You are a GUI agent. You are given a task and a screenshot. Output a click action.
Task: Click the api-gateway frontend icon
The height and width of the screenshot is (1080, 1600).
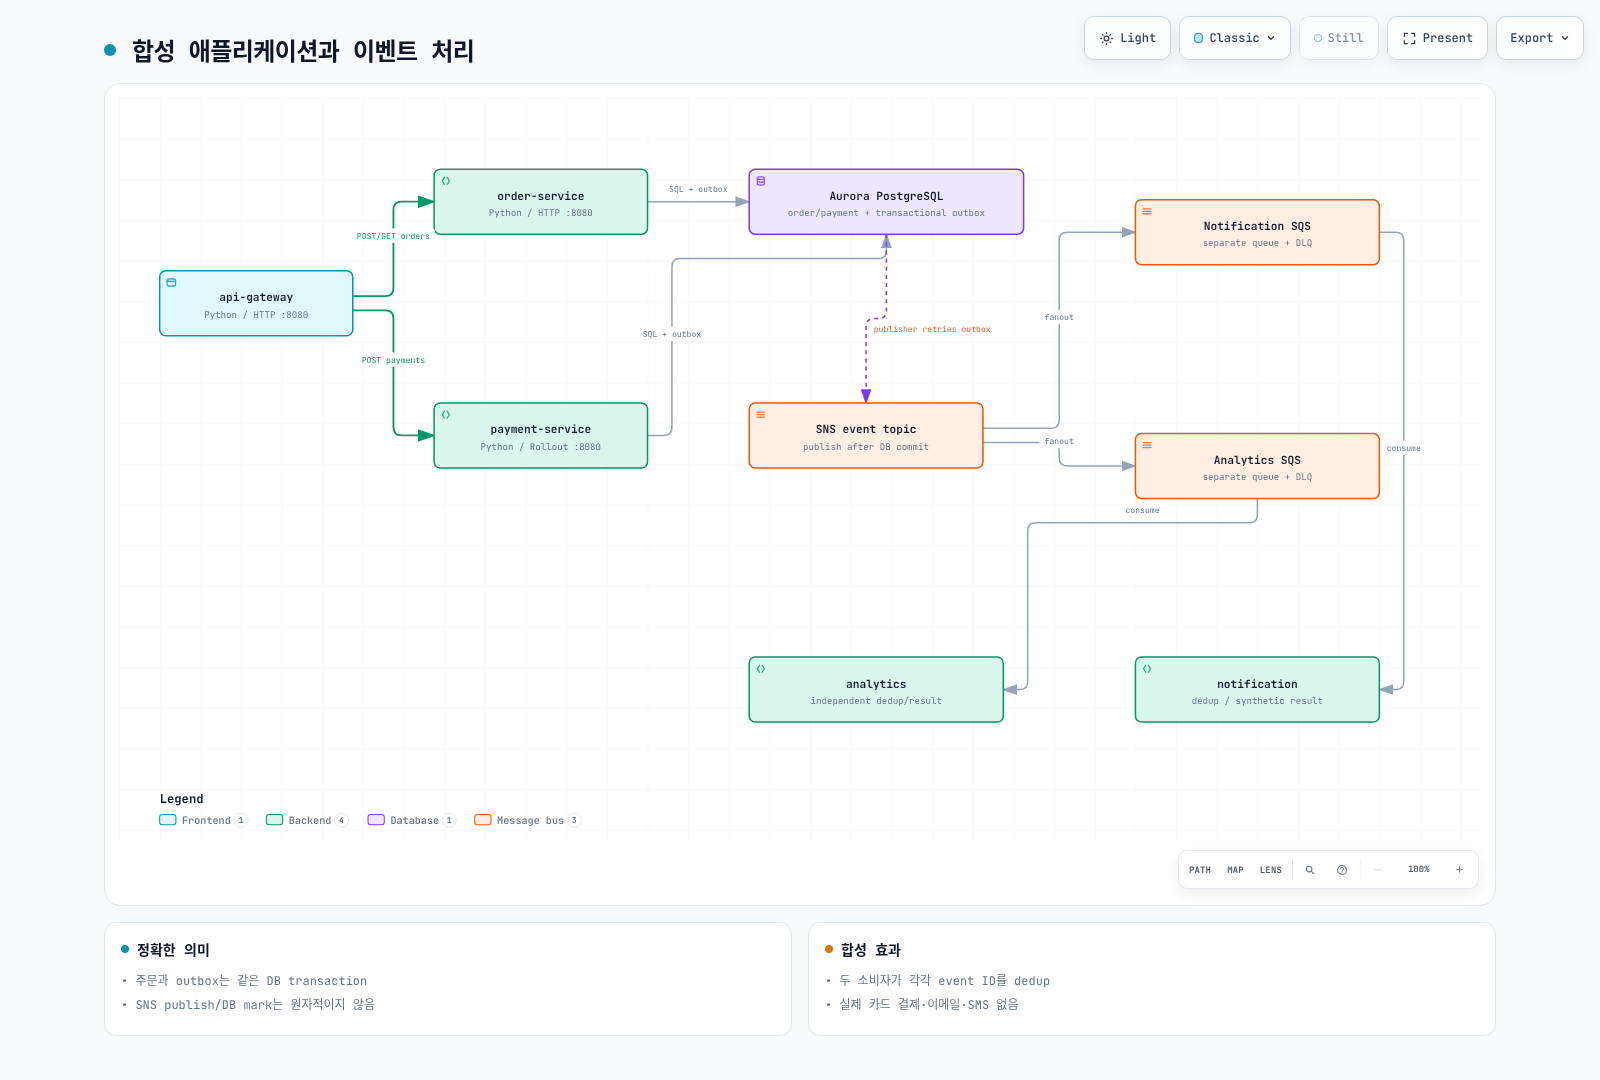click(x=171, y=283)
